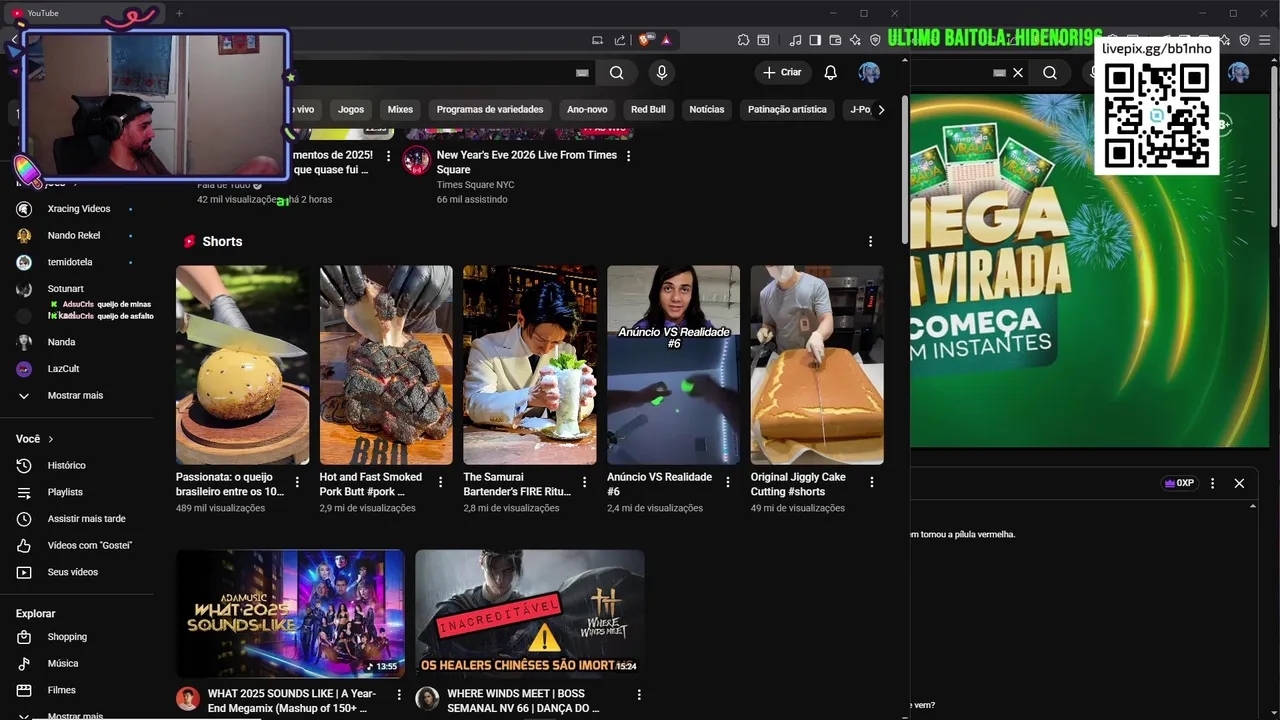Open the Playlists page
Viewport: 1280px width, 720px height.
pos(65,492)
